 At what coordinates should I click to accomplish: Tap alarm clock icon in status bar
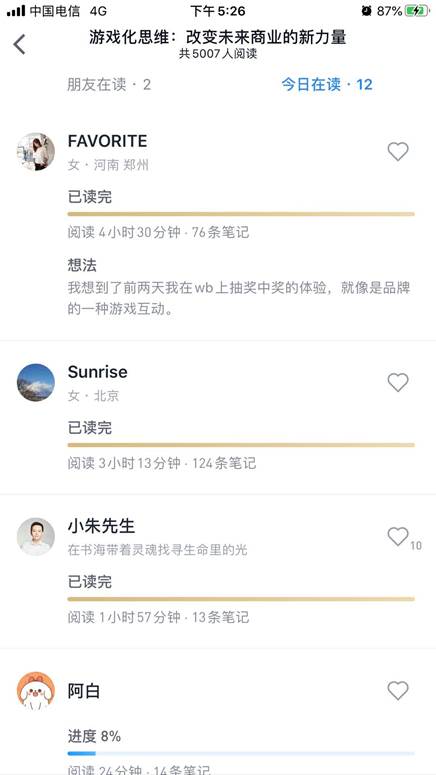pyautogui.click(x=366, y=11)
